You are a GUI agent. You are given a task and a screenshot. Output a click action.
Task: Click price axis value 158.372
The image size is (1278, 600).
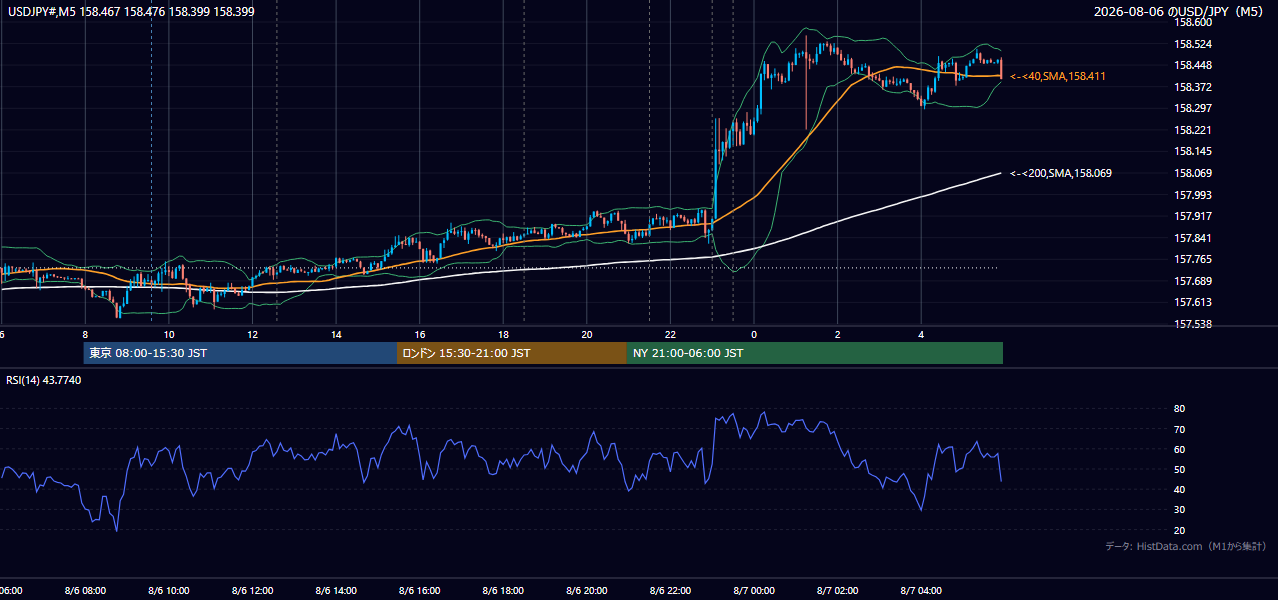[x=1193, y=87]
